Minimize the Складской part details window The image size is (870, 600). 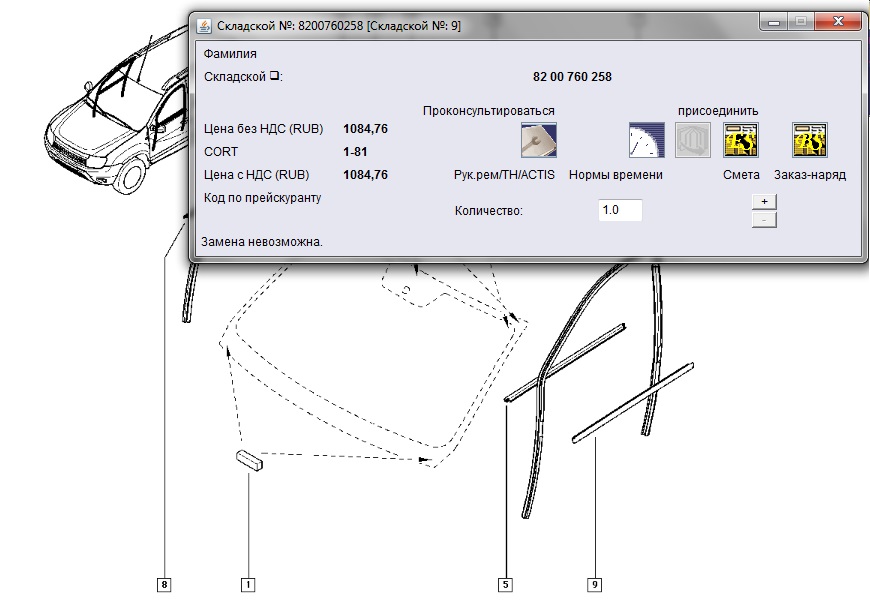tap(774, 21)
